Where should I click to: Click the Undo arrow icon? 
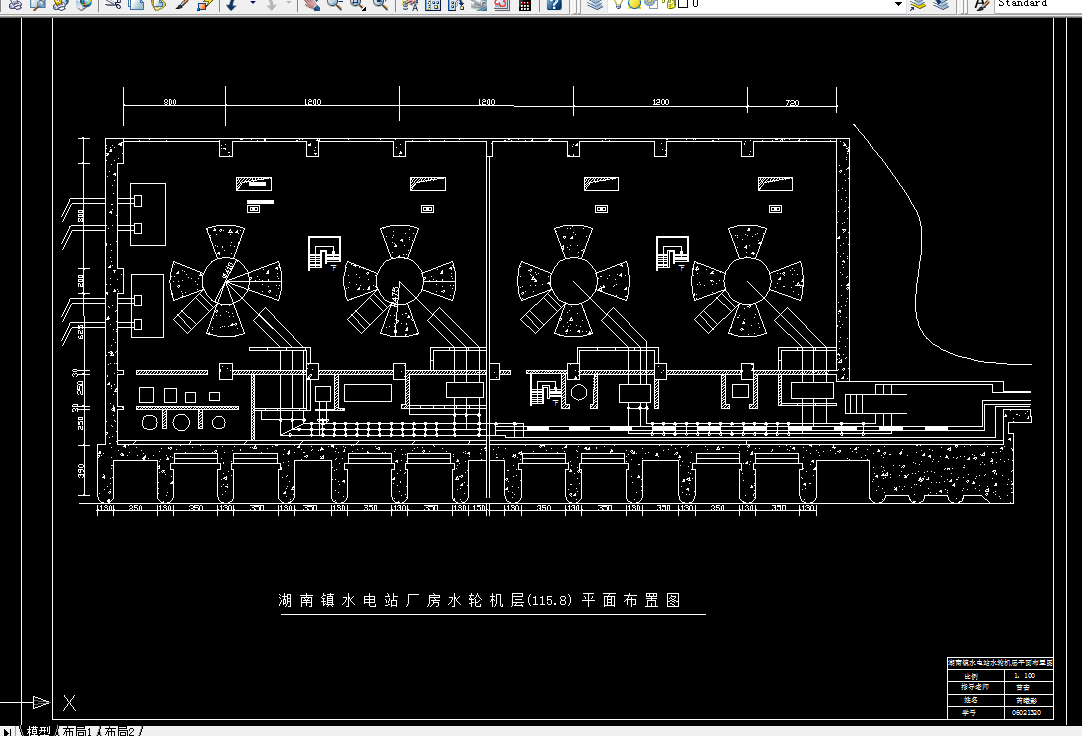coord(231,5)
